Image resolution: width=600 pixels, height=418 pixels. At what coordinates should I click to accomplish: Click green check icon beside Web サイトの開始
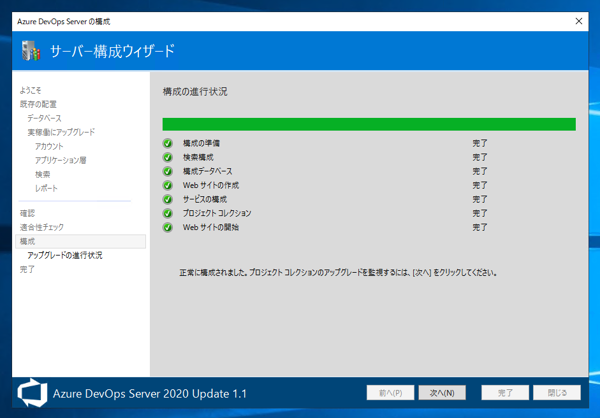tap(168, 227)
